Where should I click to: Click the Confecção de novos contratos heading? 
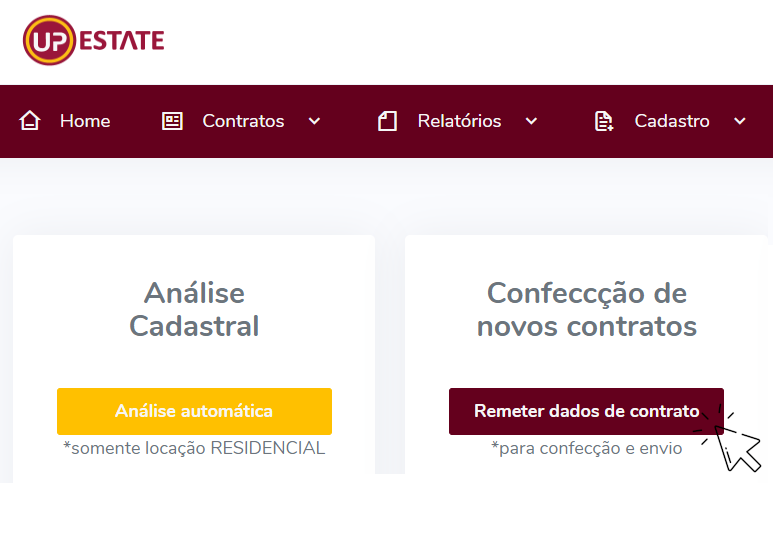[587, 309]
